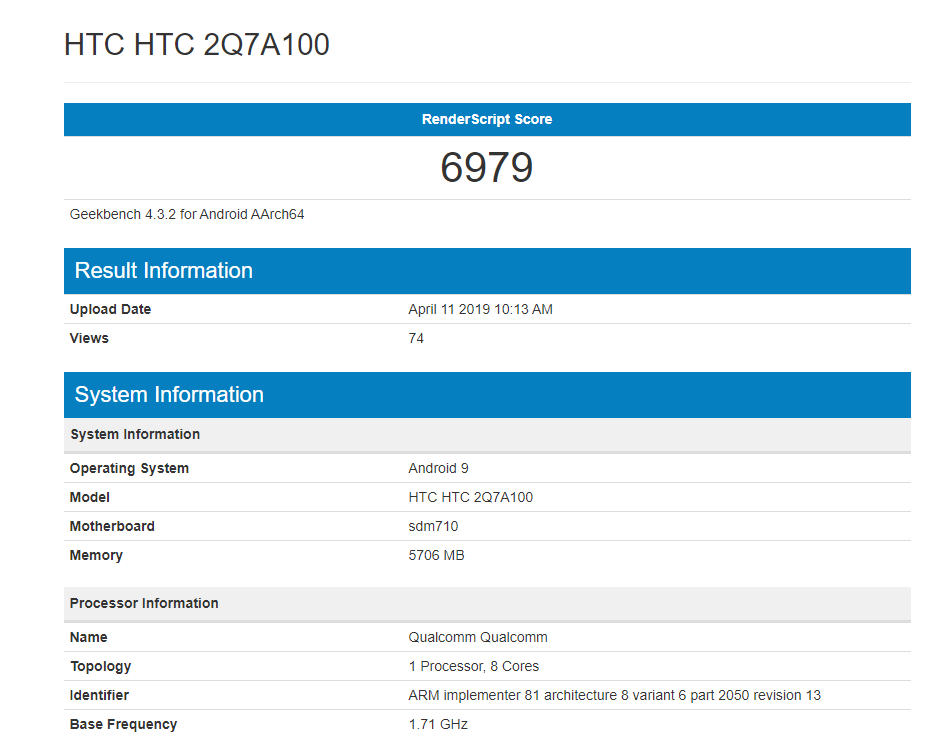Select the Model value HTC HTC 2Q7A100
Viewport: 929px width, 749px height.
[470, 497]
